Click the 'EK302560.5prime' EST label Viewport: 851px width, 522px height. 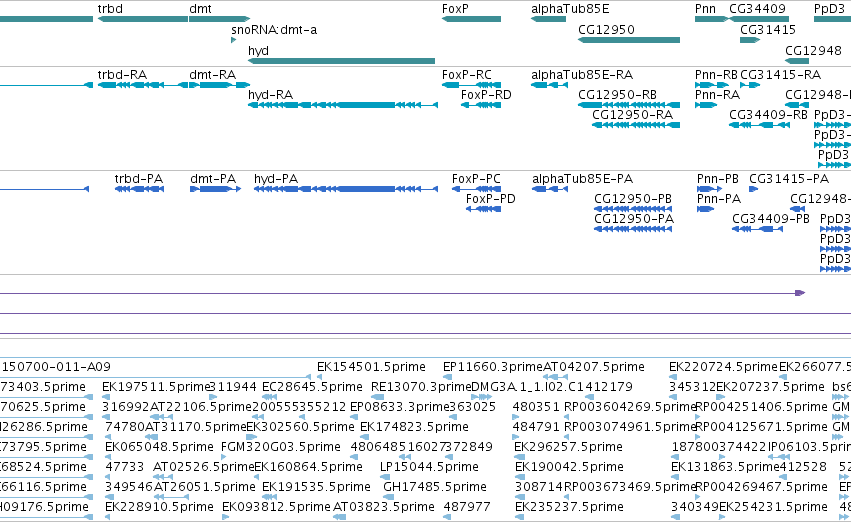point(300,427)
